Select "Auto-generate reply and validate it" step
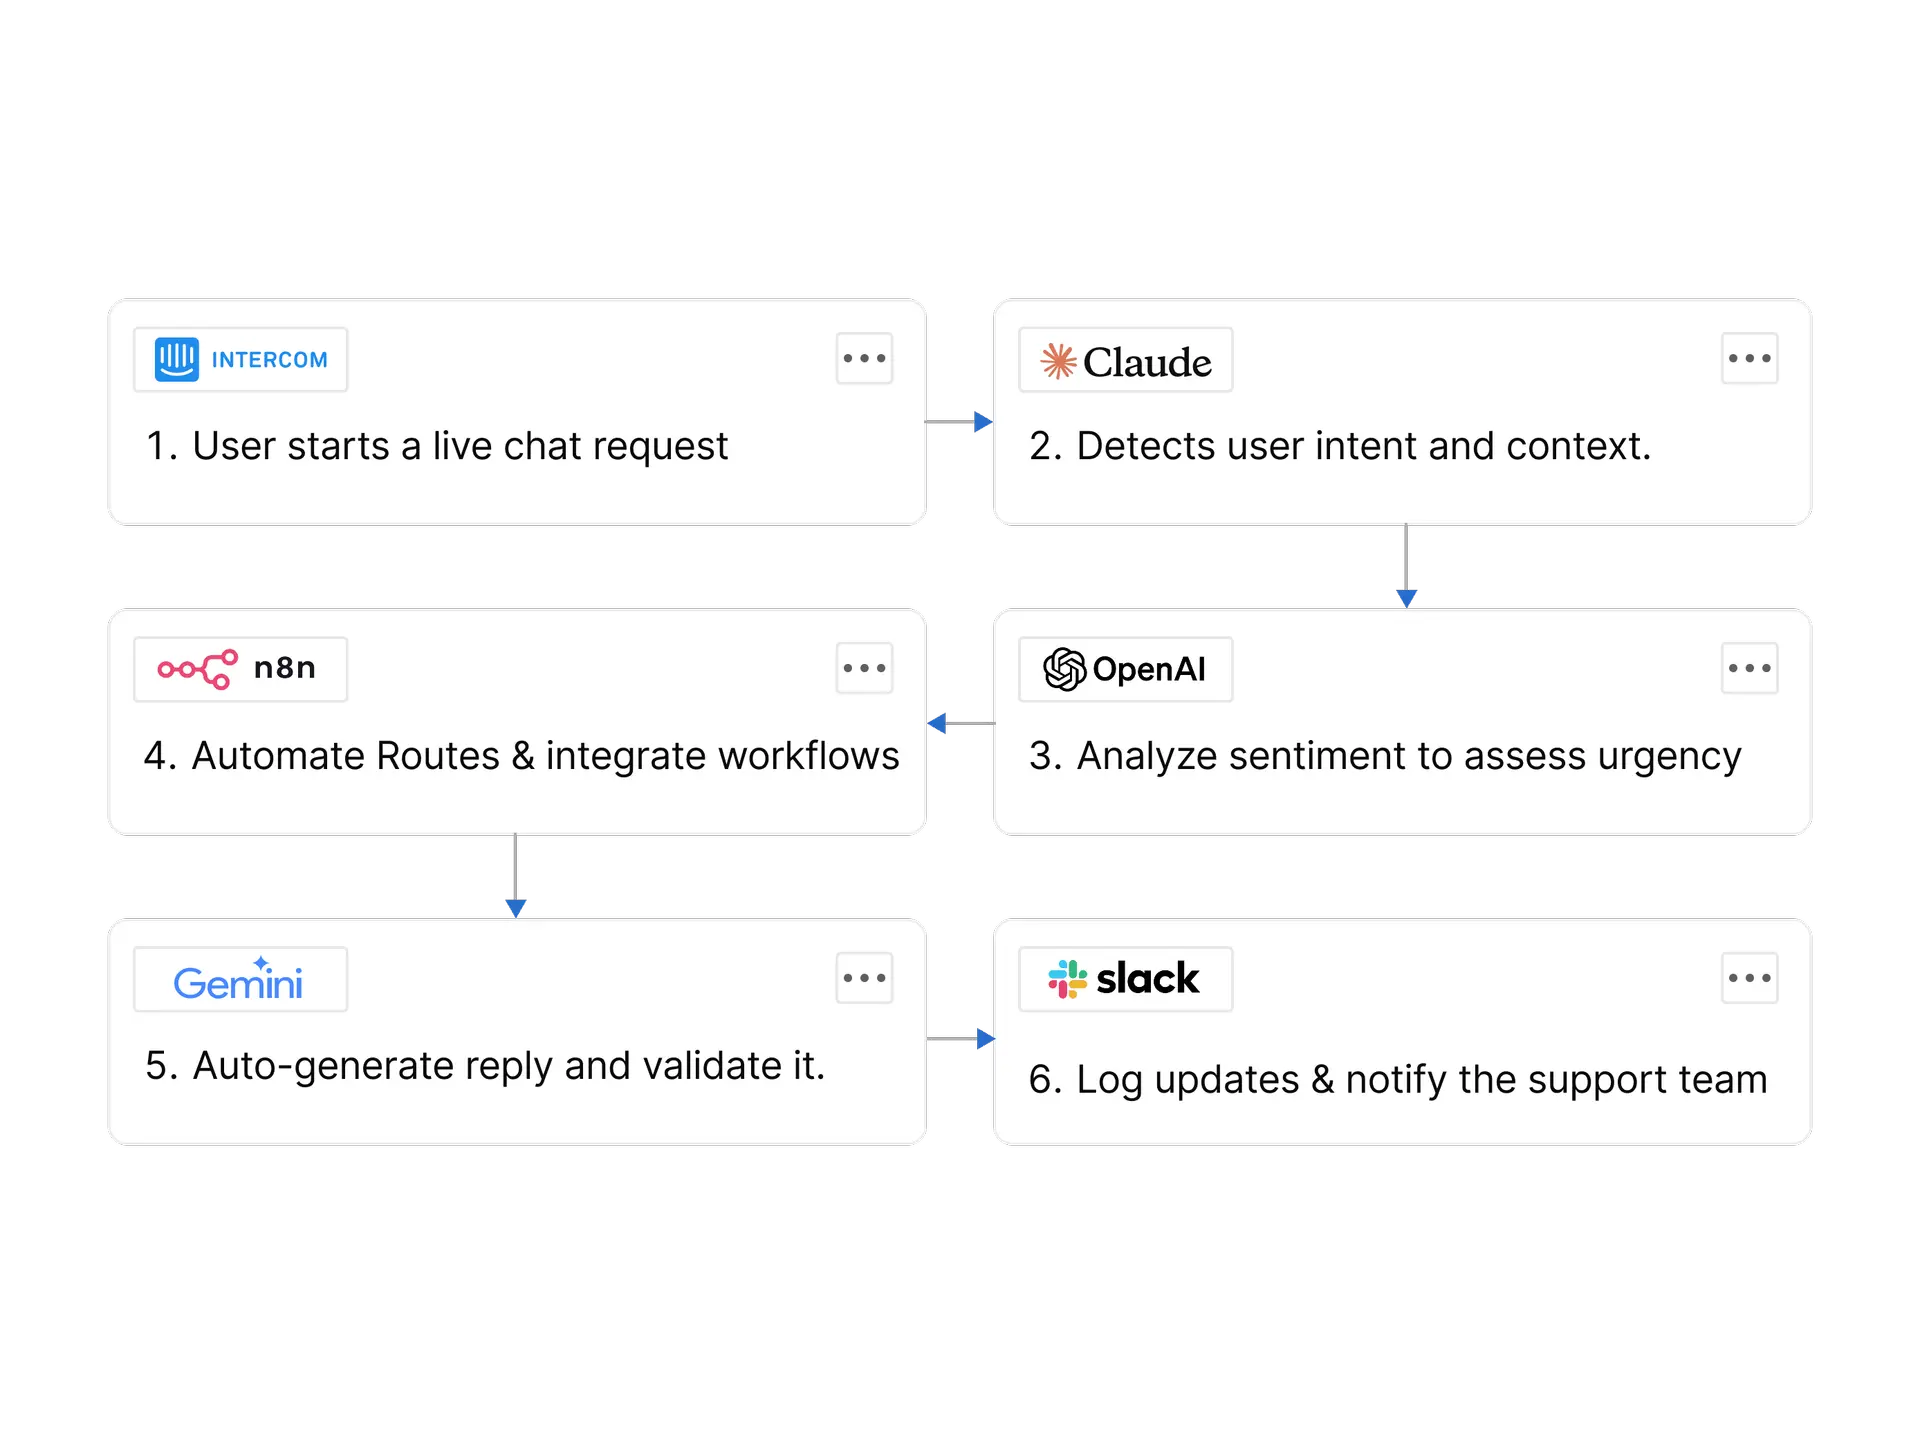The height and width of the screenshot is (1444, 1920). [485, 1066]
